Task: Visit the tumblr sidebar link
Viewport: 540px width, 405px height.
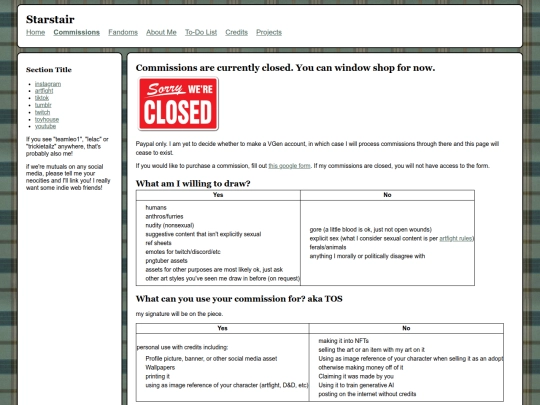Action: point(43,105)
